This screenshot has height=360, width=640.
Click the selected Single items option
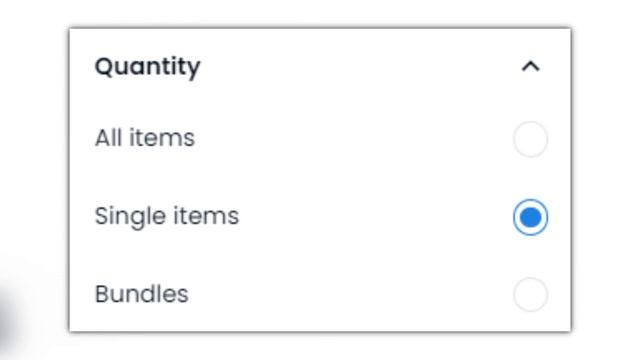point(530,217)
